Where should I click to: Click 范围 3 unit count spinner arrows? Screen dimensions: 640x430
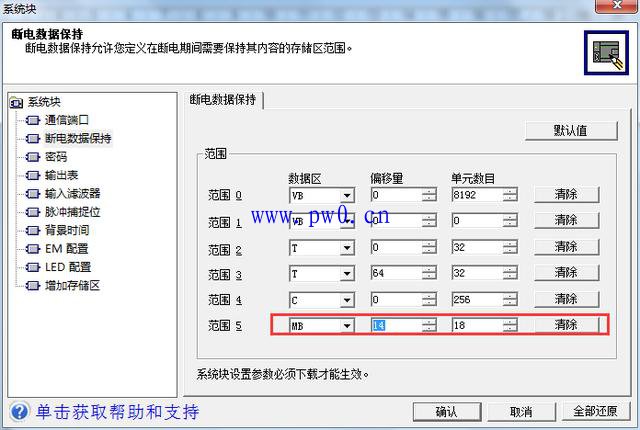click(510, 273)
